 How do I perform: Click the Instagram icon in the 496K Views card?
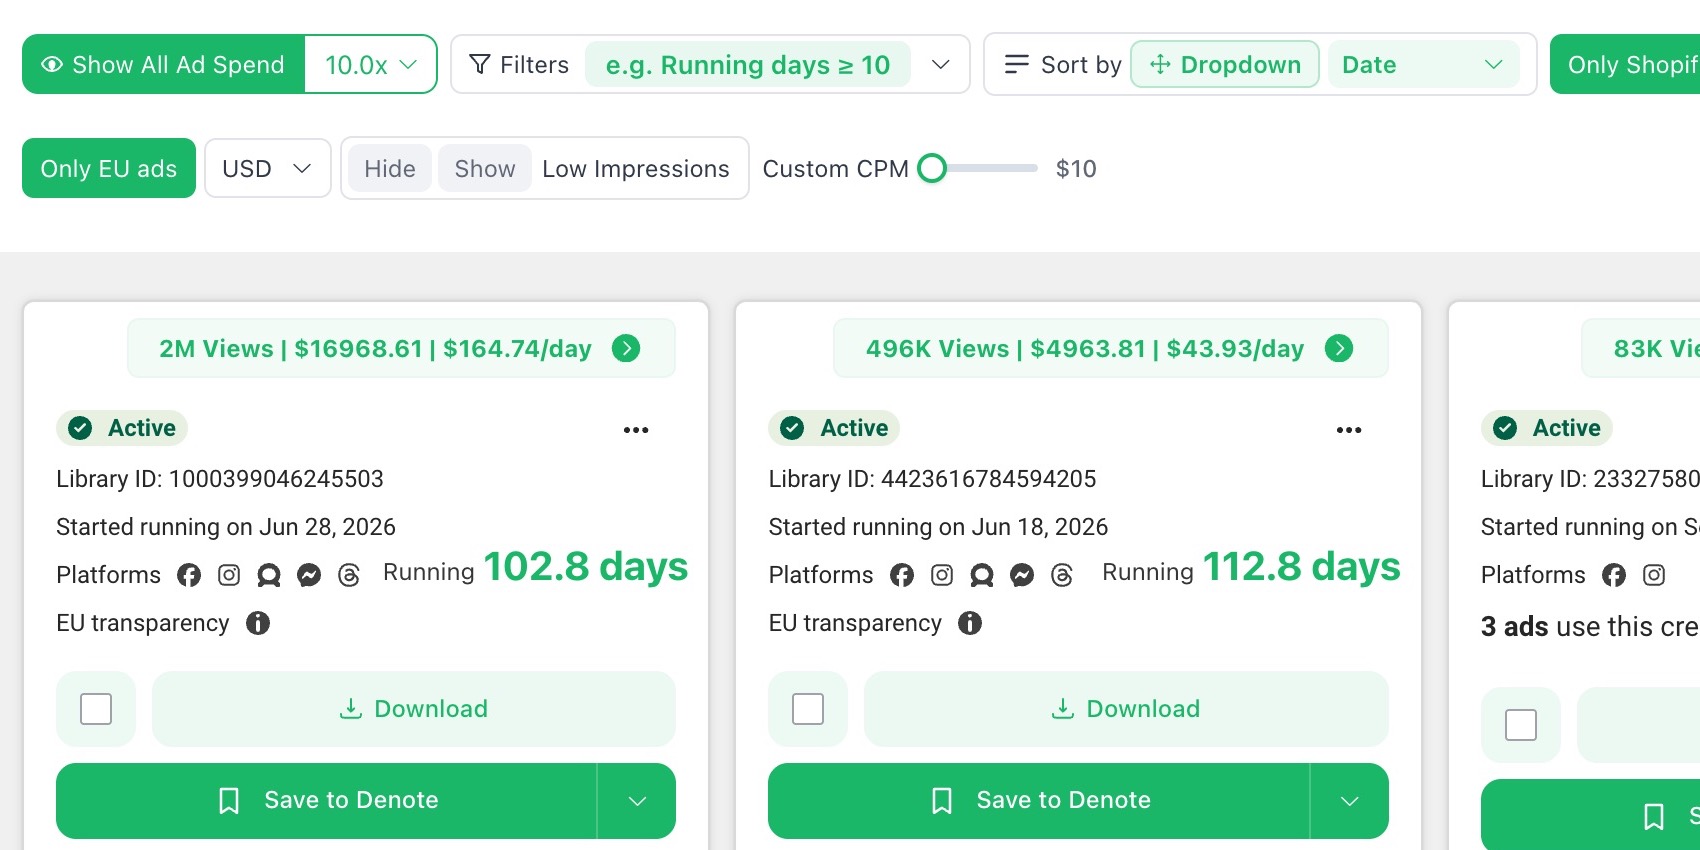942,575
